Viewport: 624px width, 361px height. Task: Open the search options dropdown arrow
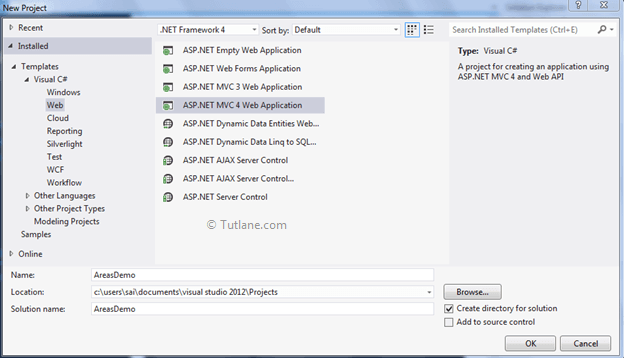[612, 29]
